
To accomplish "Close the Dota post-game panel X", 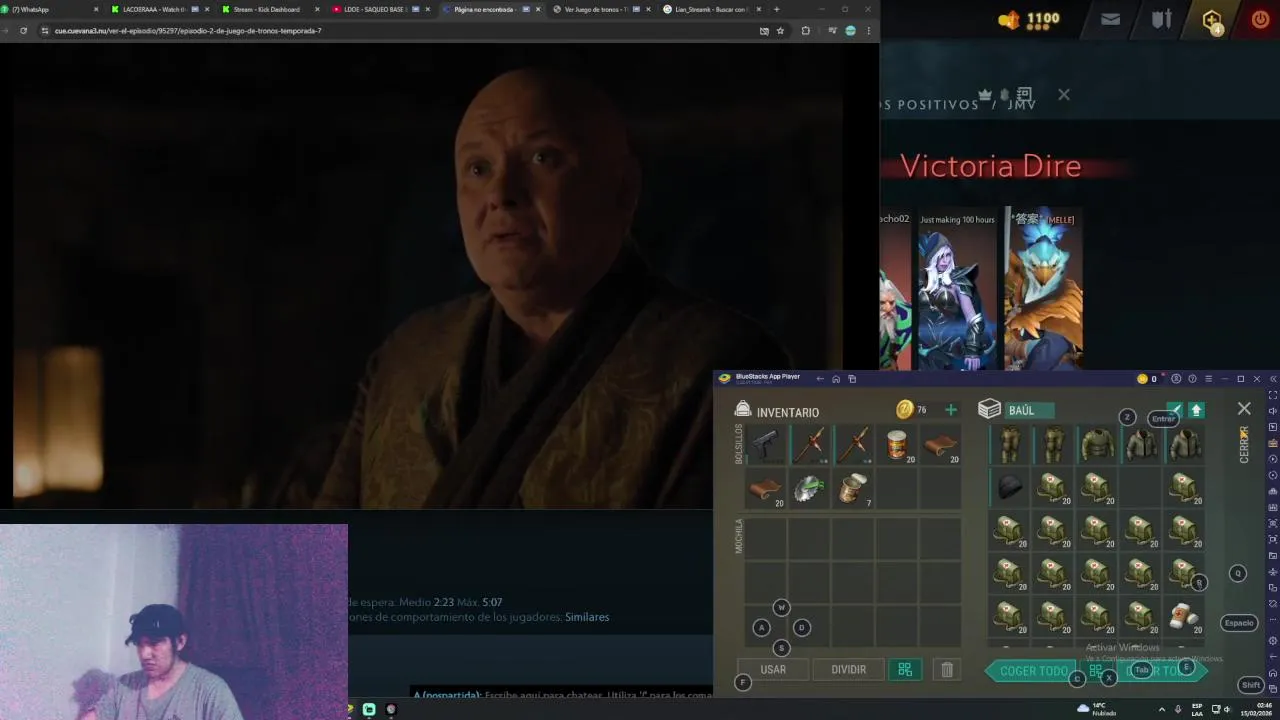I will 1064,95.
